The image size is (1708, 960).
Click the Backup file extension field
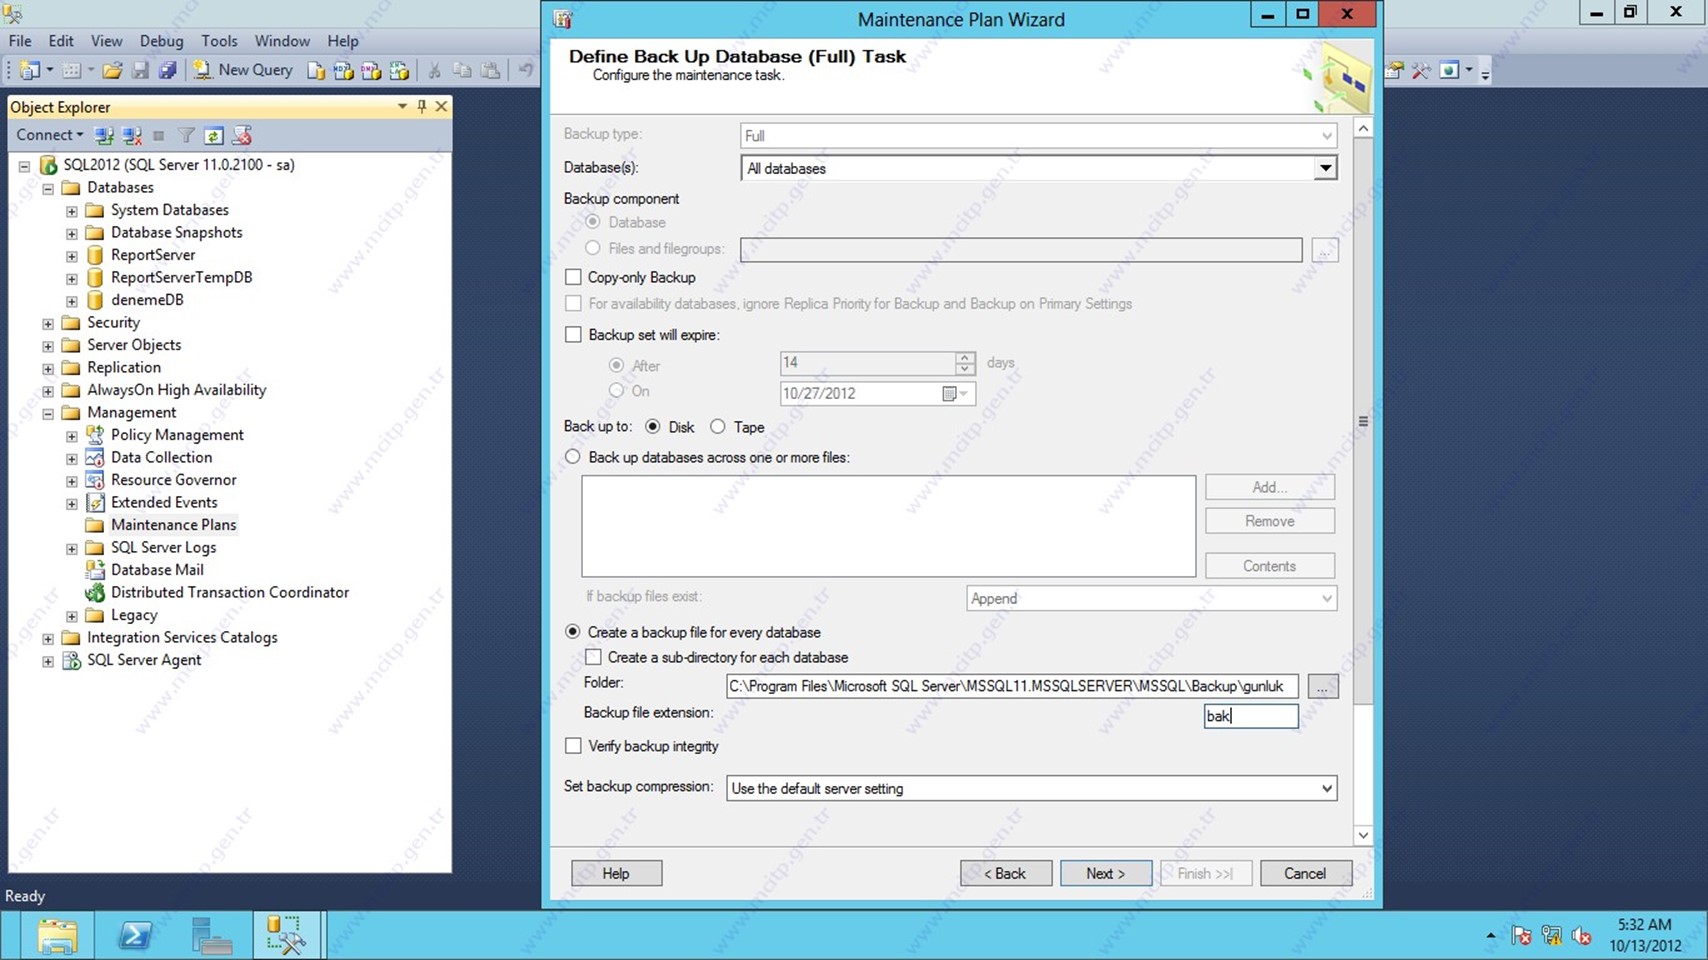pos(1251,716)
